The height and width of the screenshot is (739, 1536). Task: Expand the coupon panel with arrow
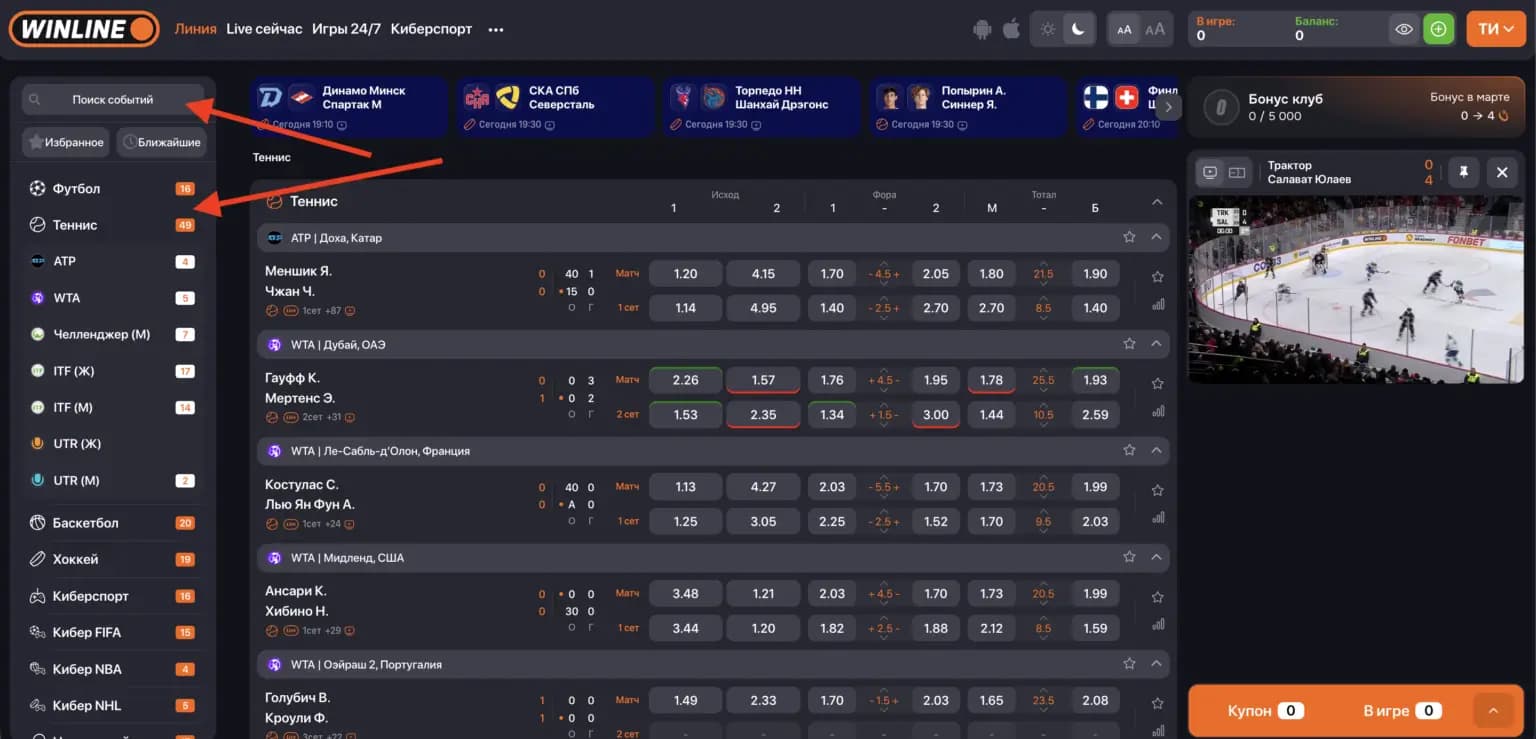coord(1493,711)
